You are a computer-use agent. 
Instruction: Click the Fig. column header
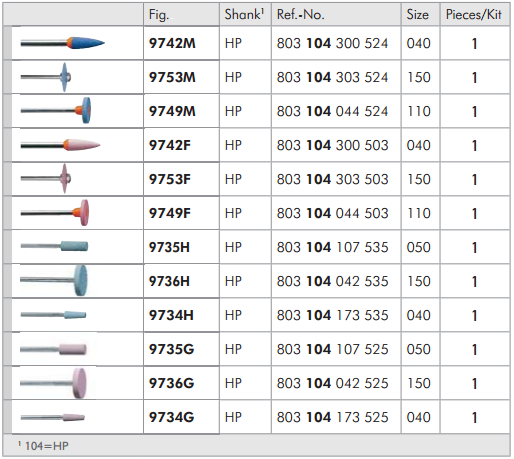(159, 15)
